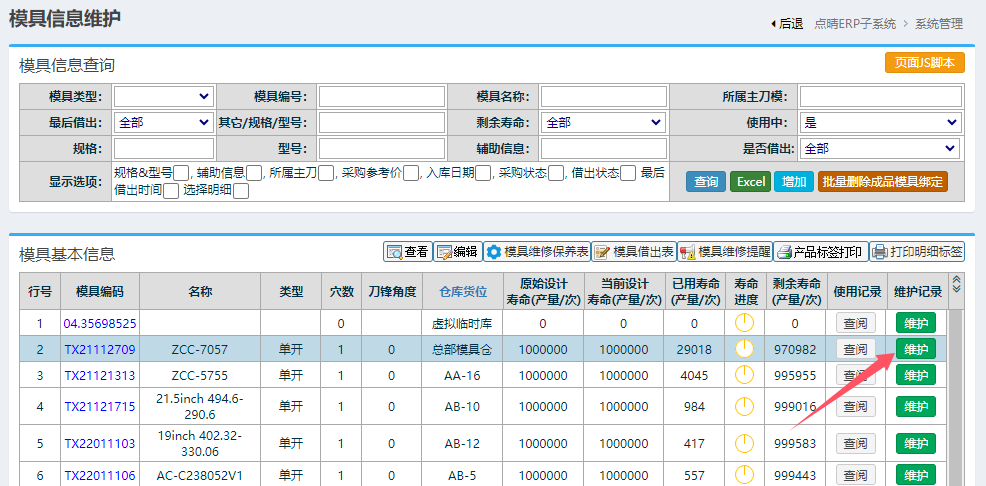The height and width of the screenshot is (486, 986).
Task: Click the Excel export button
Action: click(x=750, y=182)
